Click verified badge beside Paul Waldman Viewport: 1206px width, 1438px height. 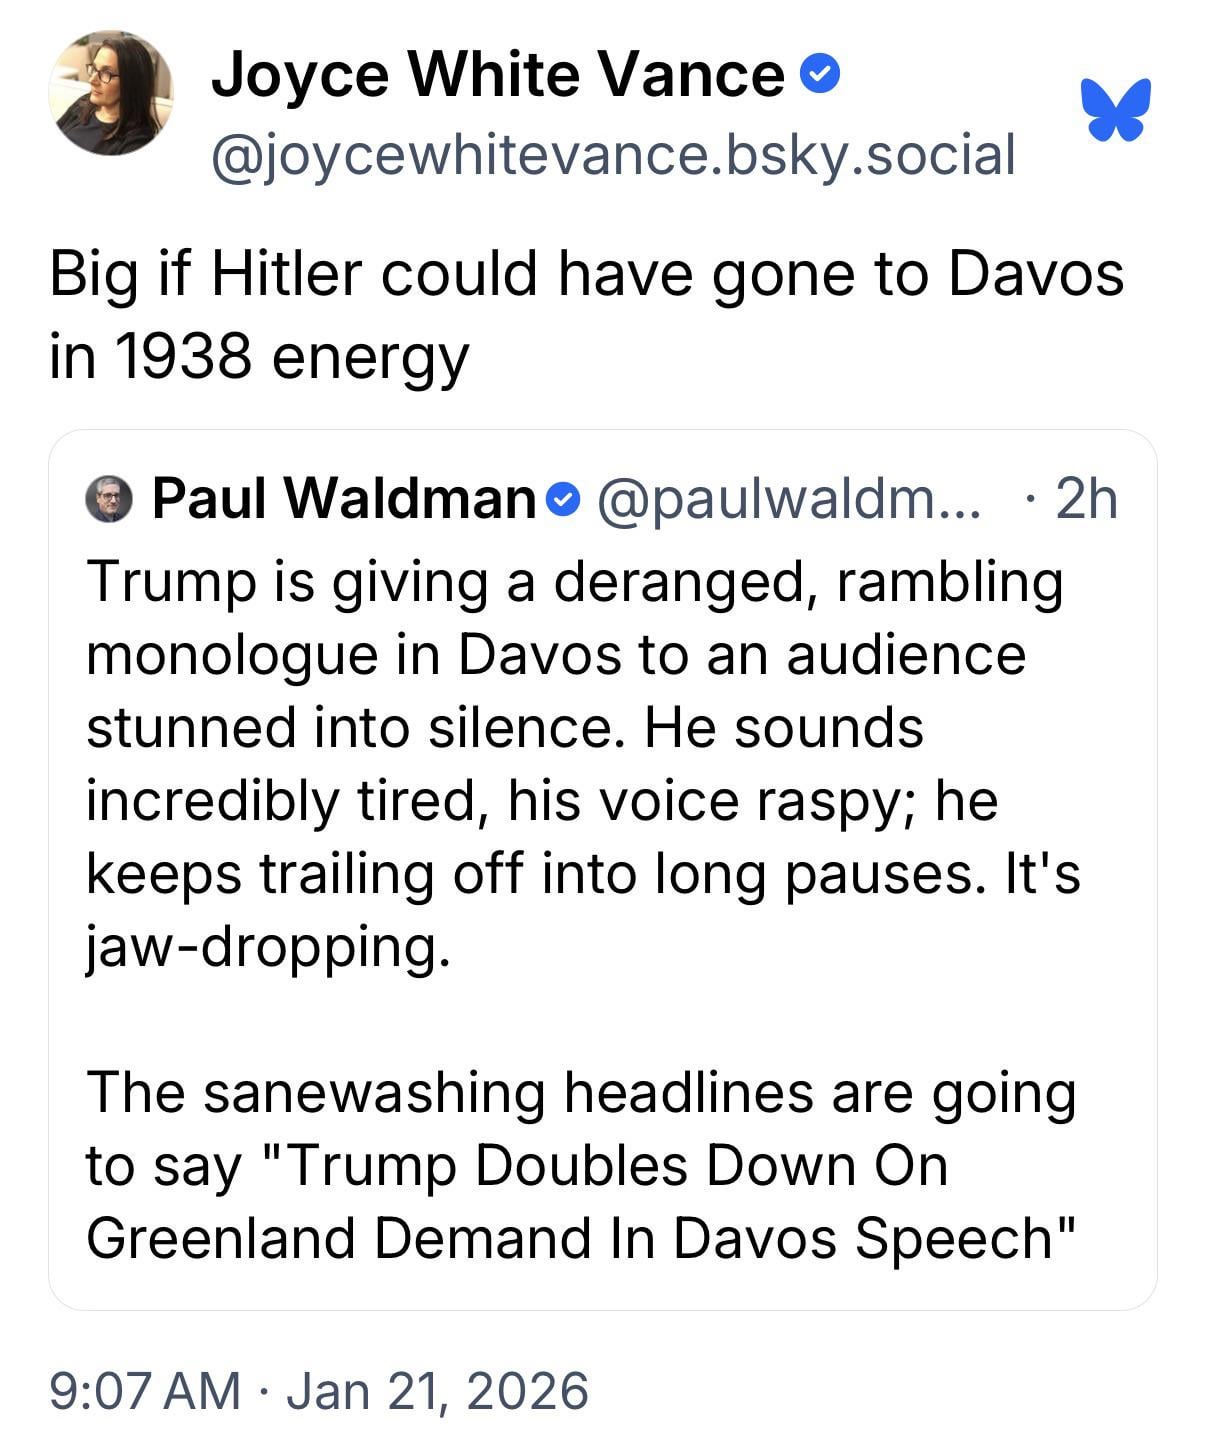pos(565,497)
